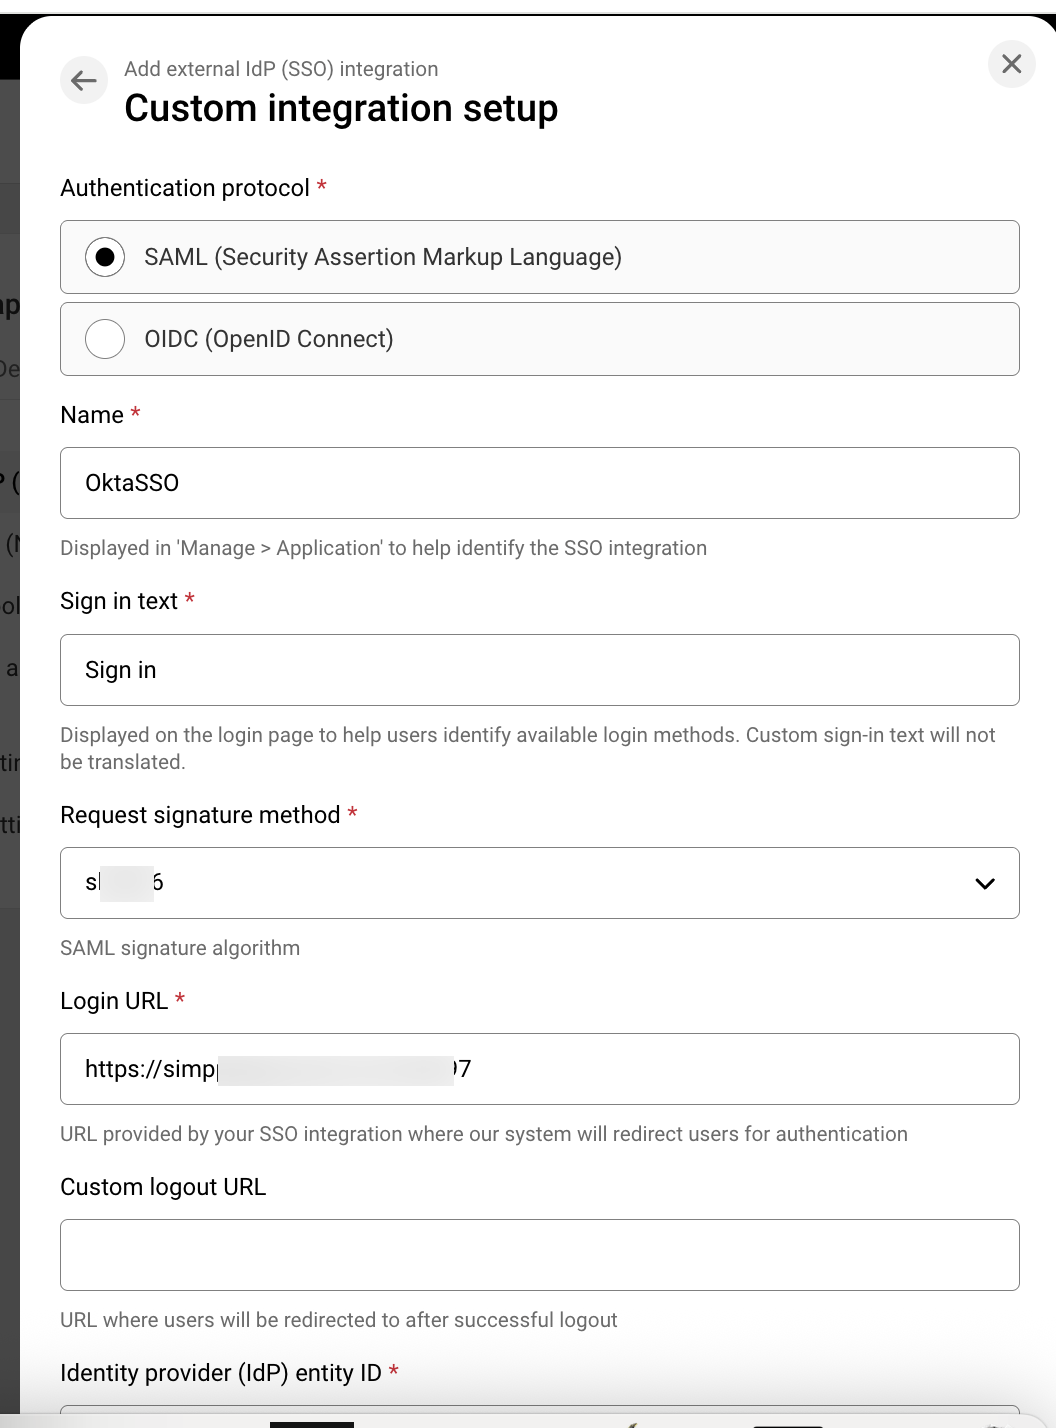Click the empty Custom logout URL field
Screen dimensions: 1056x1428
coord(539,1255)
